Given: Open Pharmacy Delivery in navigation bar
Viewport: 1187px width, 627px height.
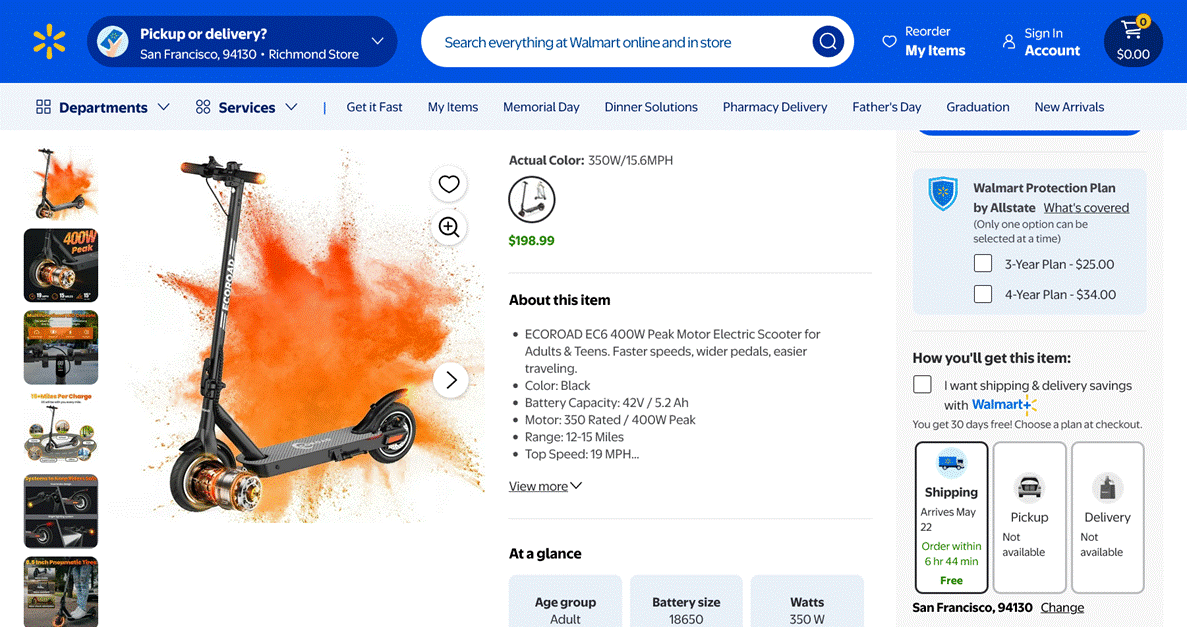Looking at the screenshot, I should coord(774,107).
